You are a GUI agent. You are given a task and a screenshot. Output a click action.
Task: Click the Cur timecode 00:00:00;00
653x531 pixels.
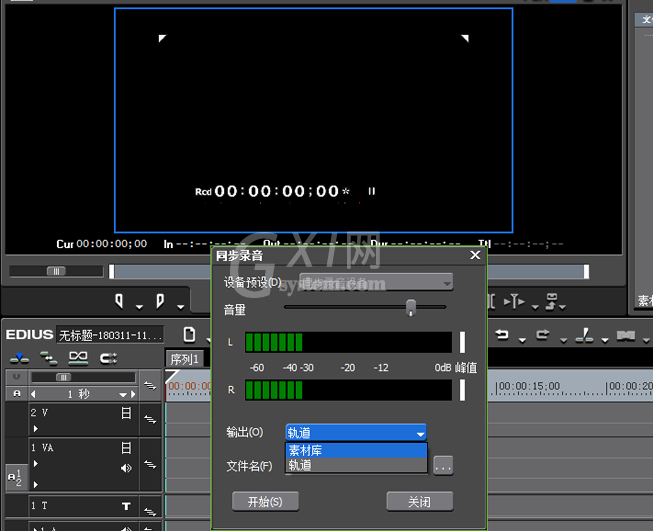tap(112, 244)
